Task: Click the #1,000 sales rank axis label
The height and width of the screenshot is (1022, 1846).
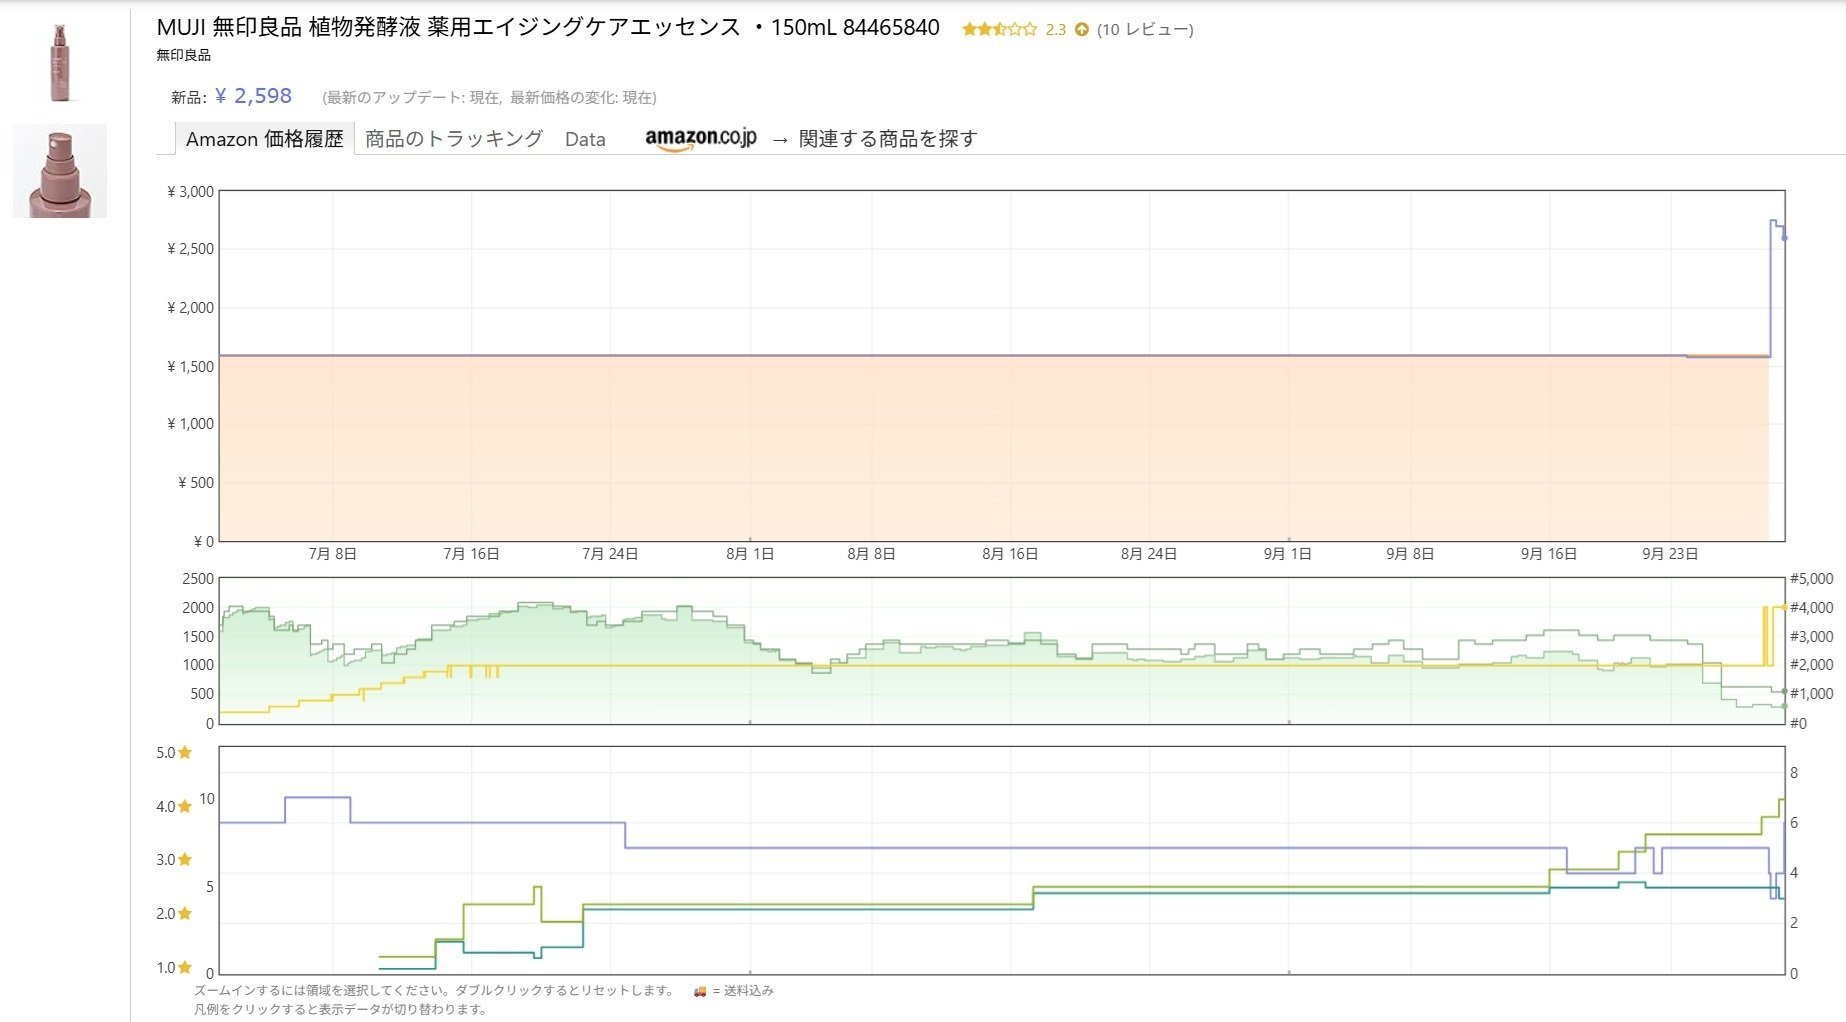Action: tap(1812, 693)
